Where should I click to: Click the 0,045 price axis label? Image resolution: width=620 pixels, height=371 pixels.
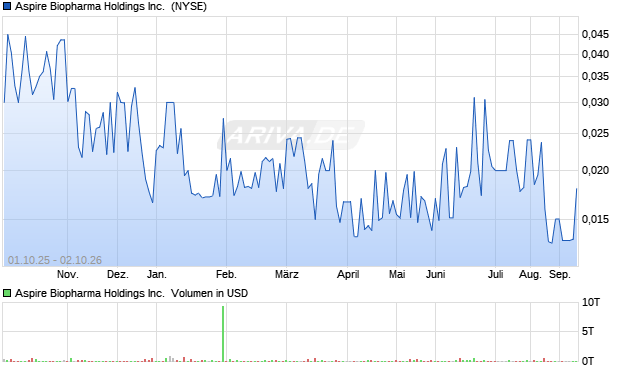[595, 34]
